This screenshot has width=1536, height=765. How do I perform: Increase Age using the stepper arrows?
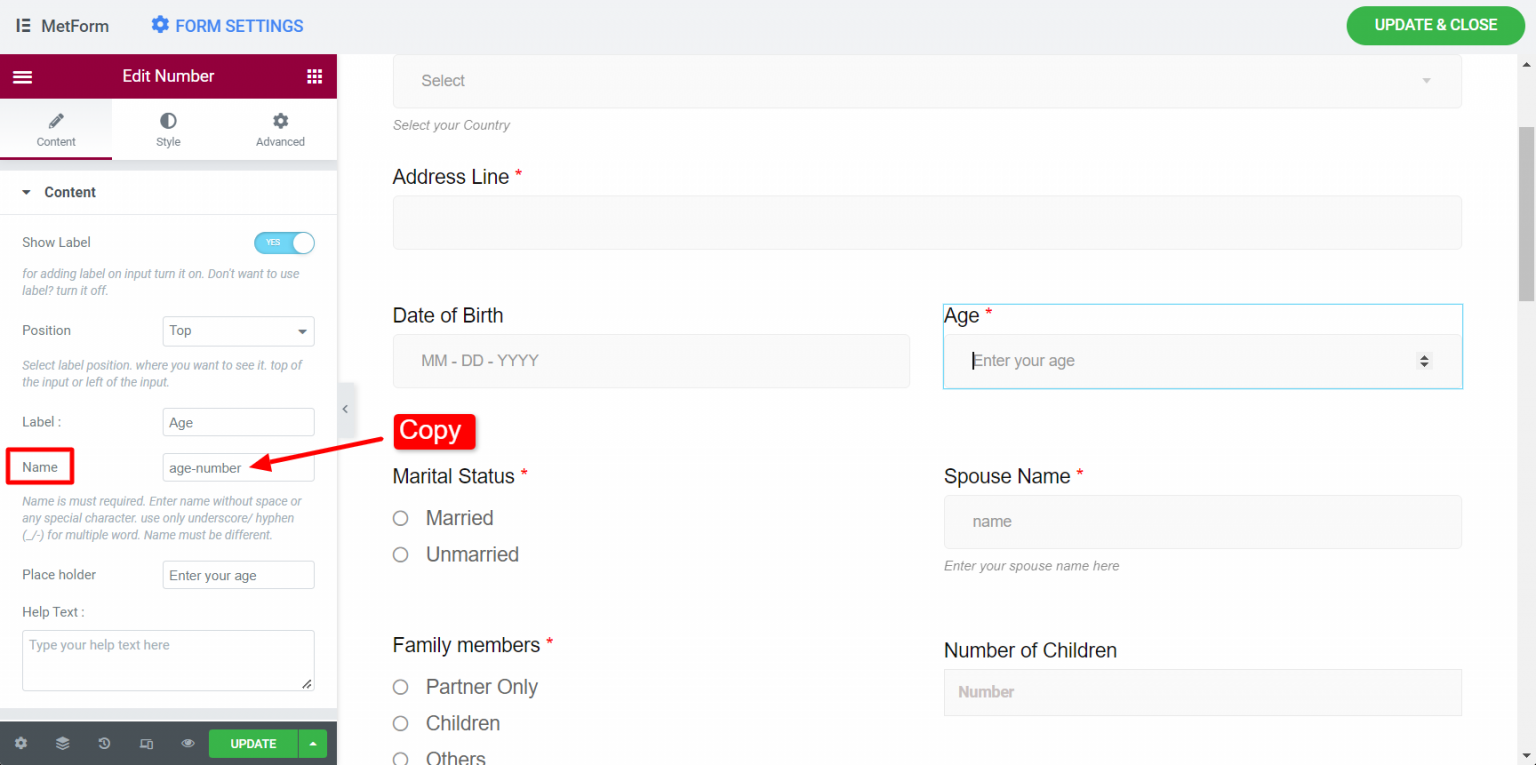pos(1424,360)
